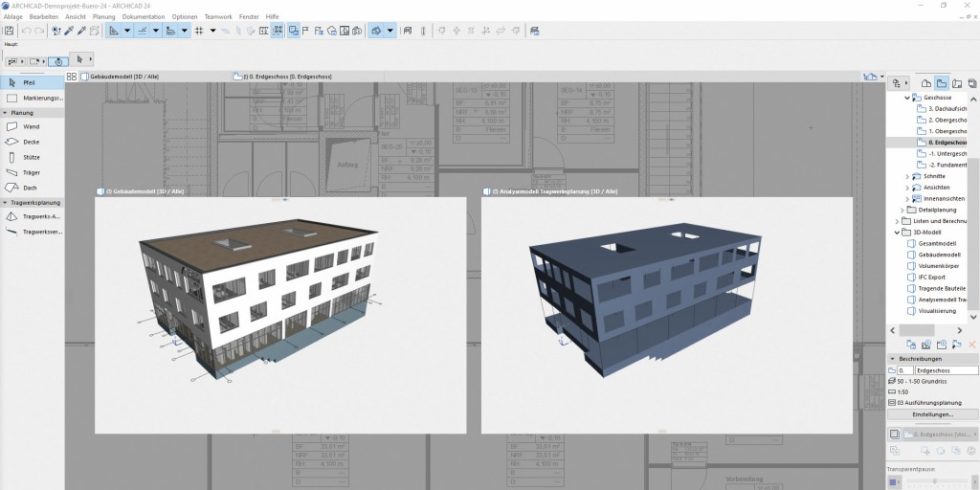
Task: Select the Decke slab tool
Action: 30,142
